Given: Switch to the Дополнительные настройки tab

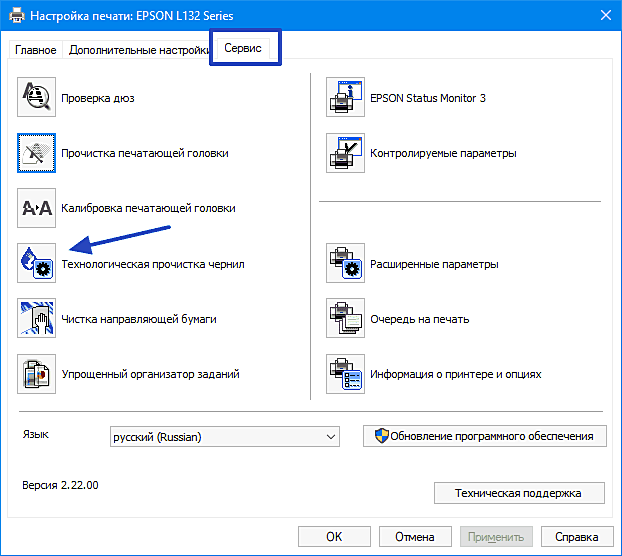Looking at the screenshot, I should coord(139,50).
